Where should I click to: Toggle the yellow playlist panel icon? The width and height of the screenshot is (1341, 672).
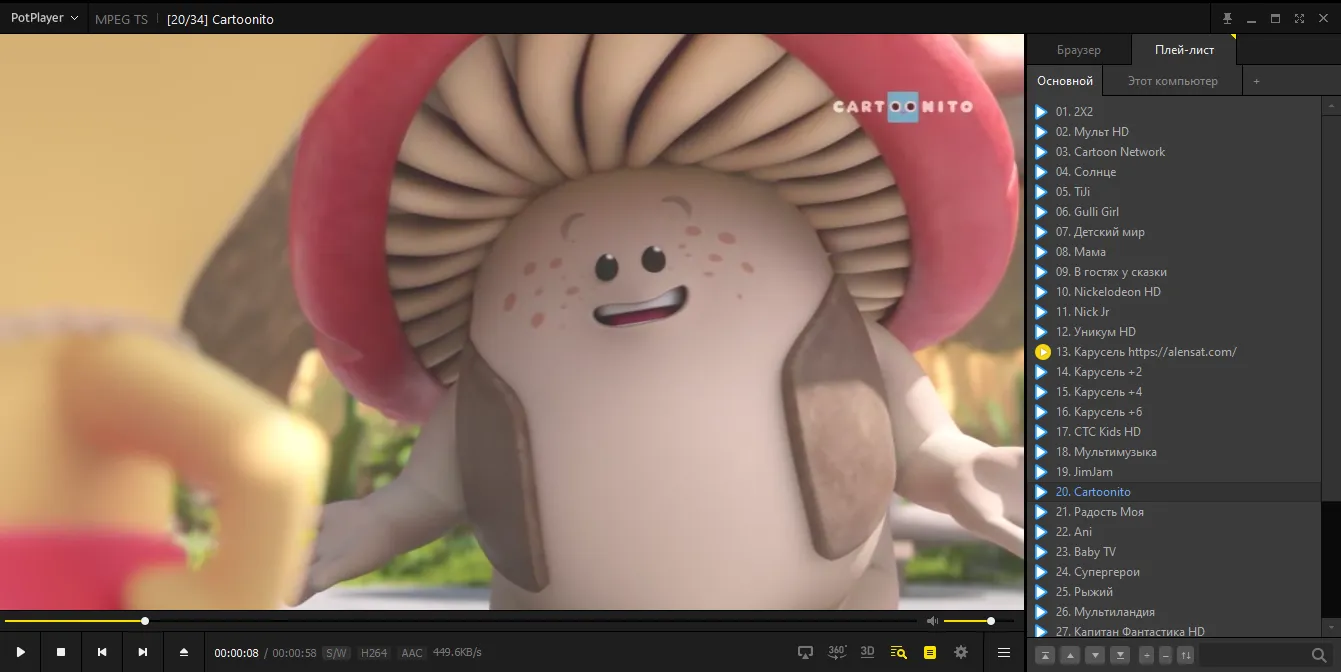pos(930,652)
